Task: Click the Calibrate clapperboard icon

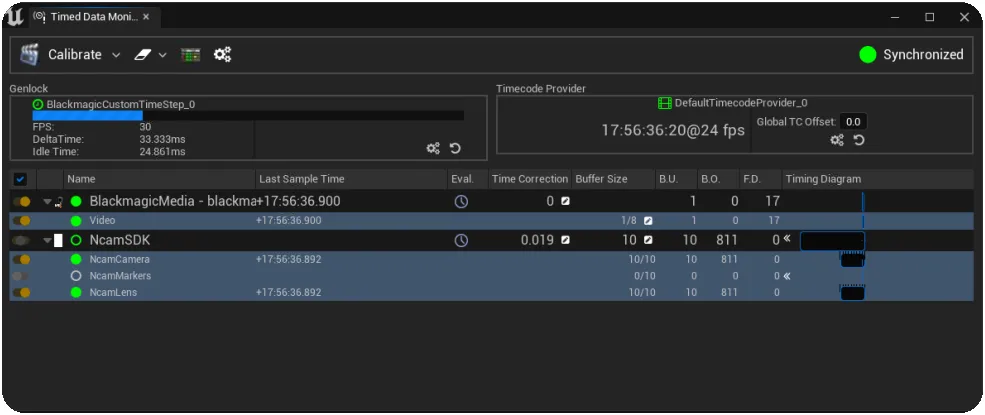Action: click(x=29, y=55)
